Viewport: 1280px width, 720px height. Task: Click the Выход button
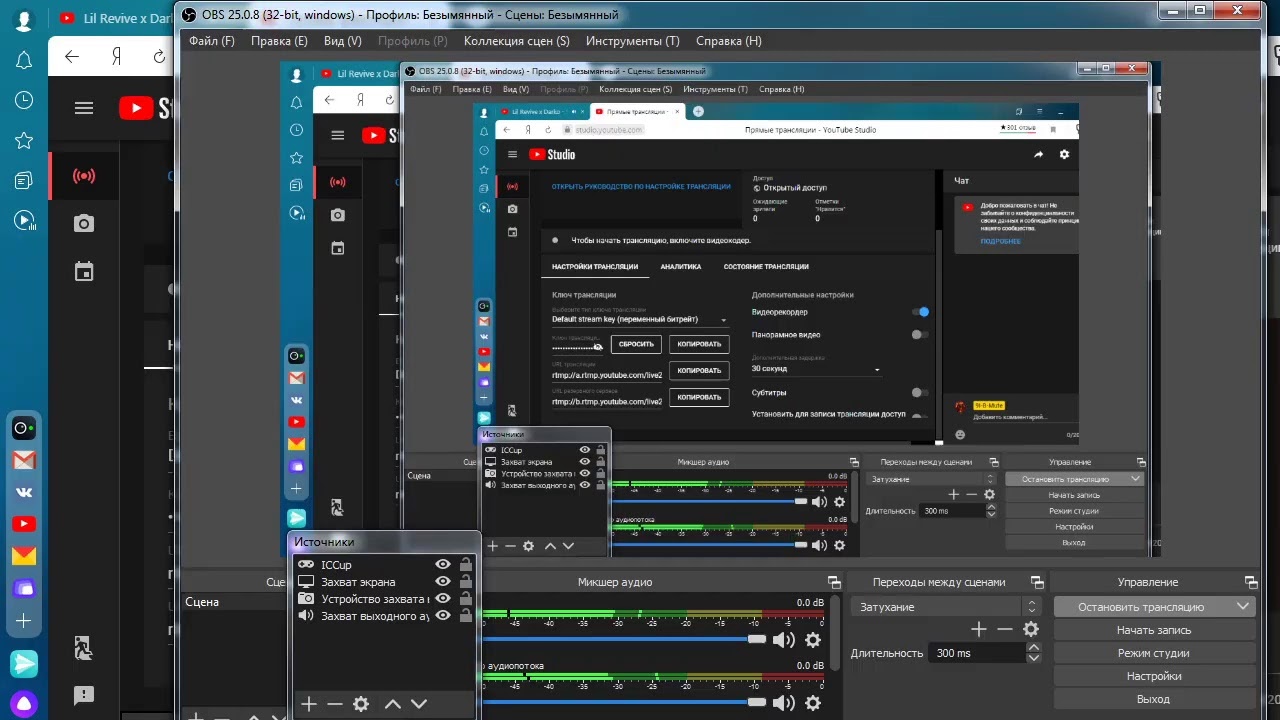pyautogui.click(x=1154, y=699)
